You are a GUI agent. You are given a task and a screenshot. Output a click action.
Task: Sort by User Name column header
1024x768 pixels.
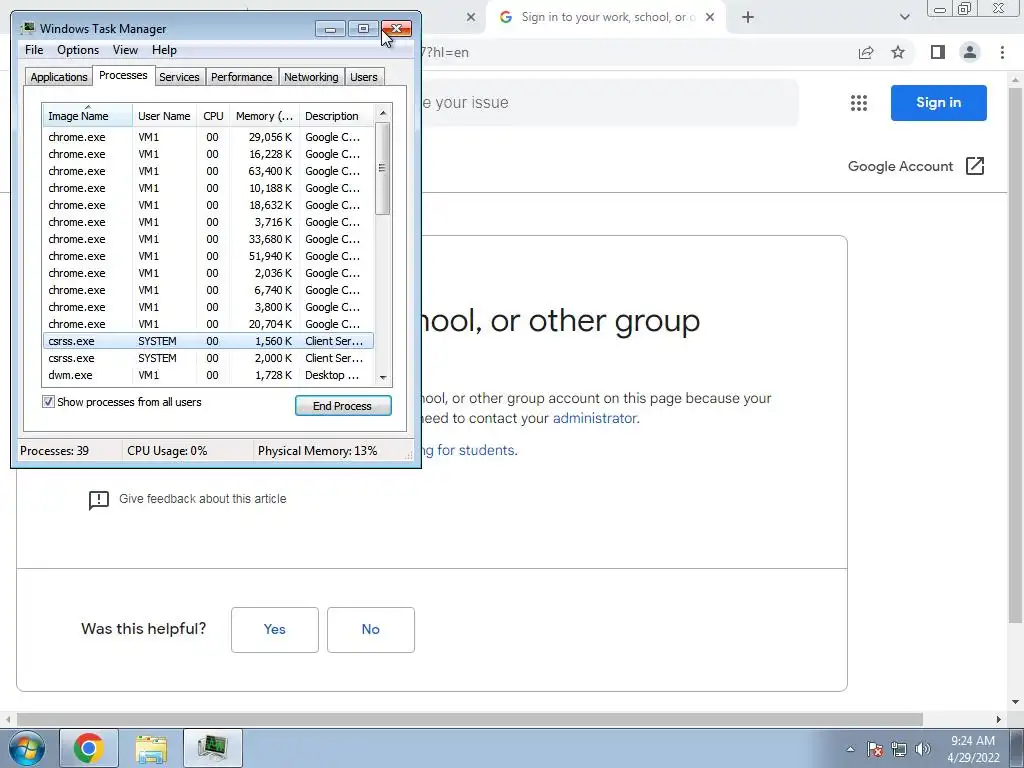coord(164,116)
